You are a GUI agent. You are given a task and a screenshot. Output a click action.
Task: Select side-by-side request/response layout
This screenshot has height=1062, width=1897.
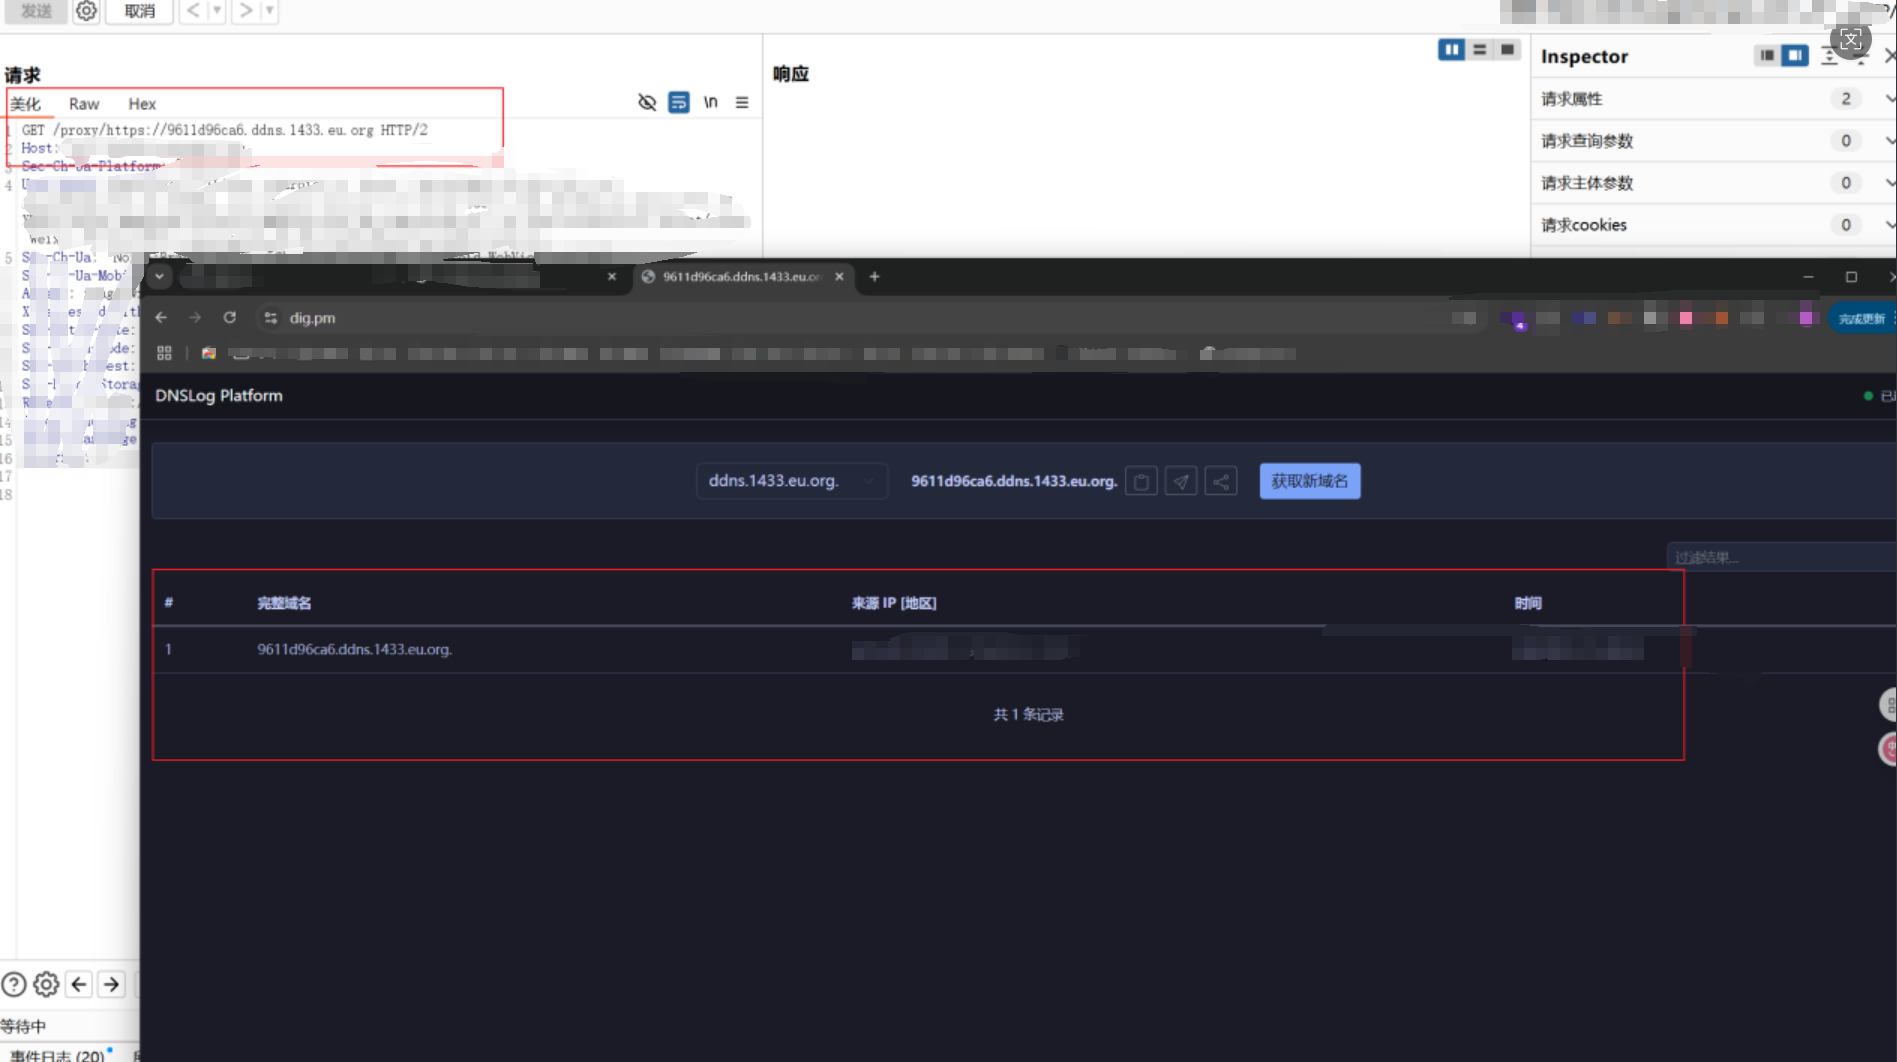coord(1451,49)
